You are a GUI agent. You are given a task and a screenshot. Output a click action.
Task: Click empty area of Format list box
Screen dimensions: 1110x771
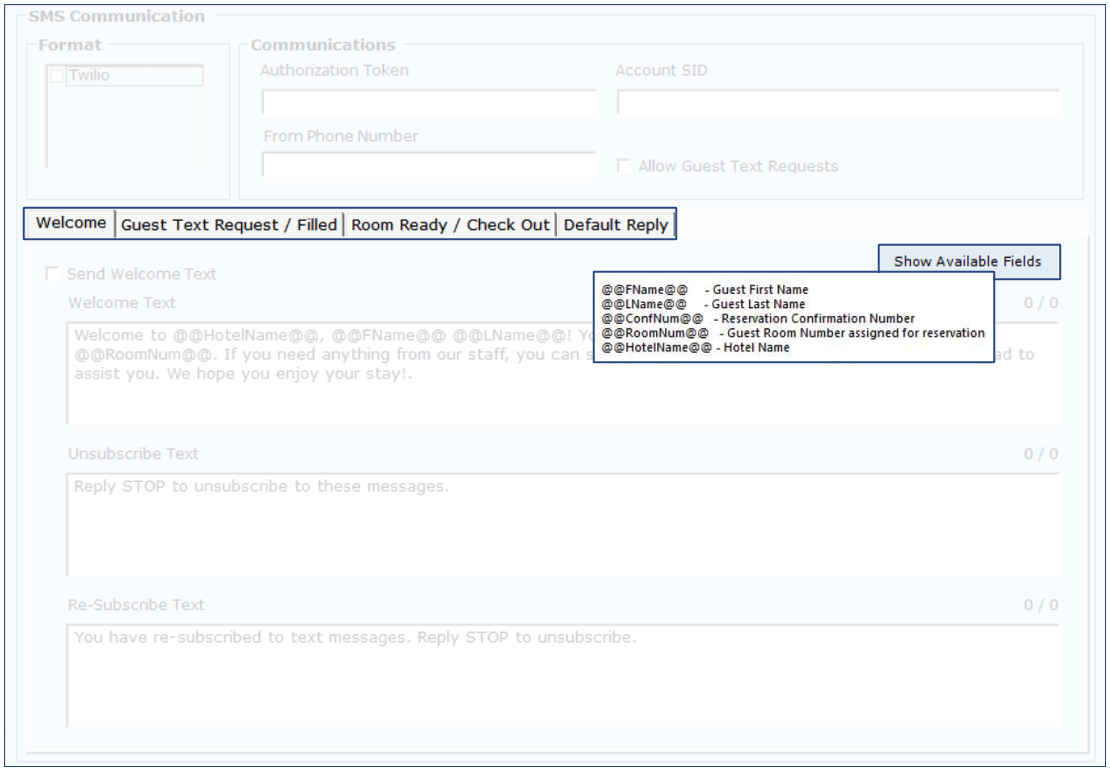pyautogui.click(x=124, y=130)
